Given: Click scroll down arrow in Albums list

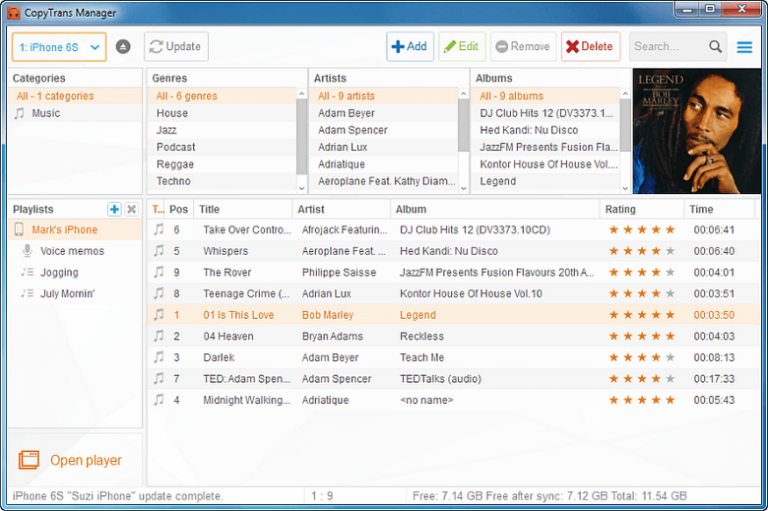Looking at the screenshot, I should click(x=625, y=189).
